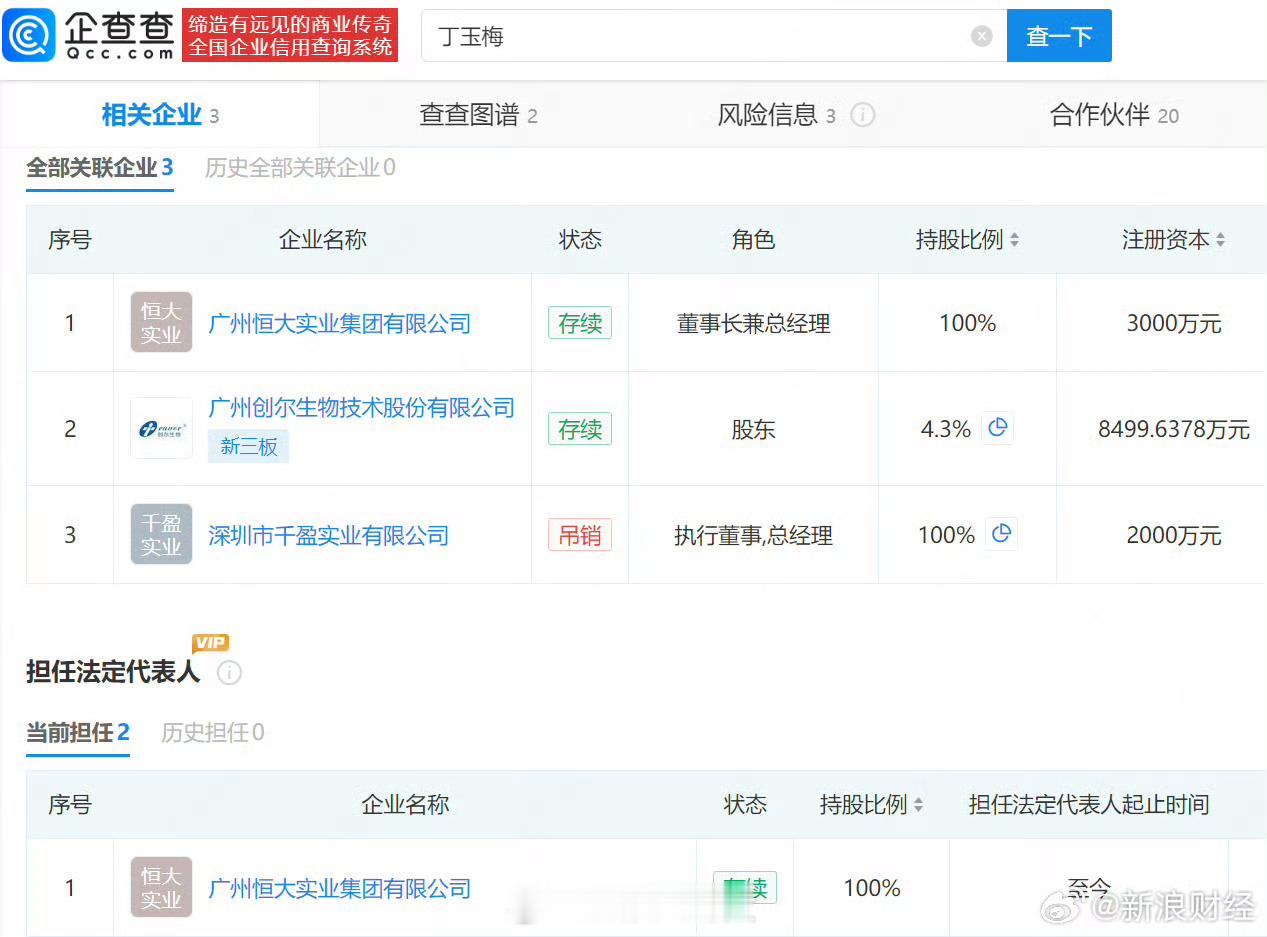Viewport: 1267px width, 937px height.
Task: Open the 创尔生物 company logo thumbnail
Action: tap(161, 428)
